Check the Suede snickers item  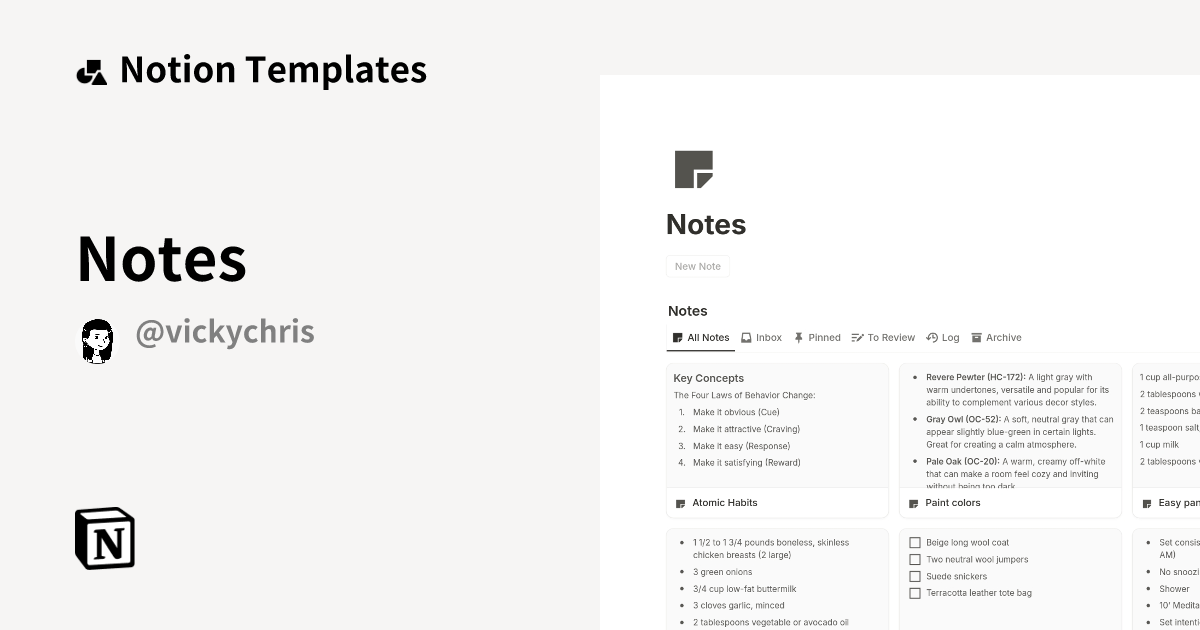[915, 576]
